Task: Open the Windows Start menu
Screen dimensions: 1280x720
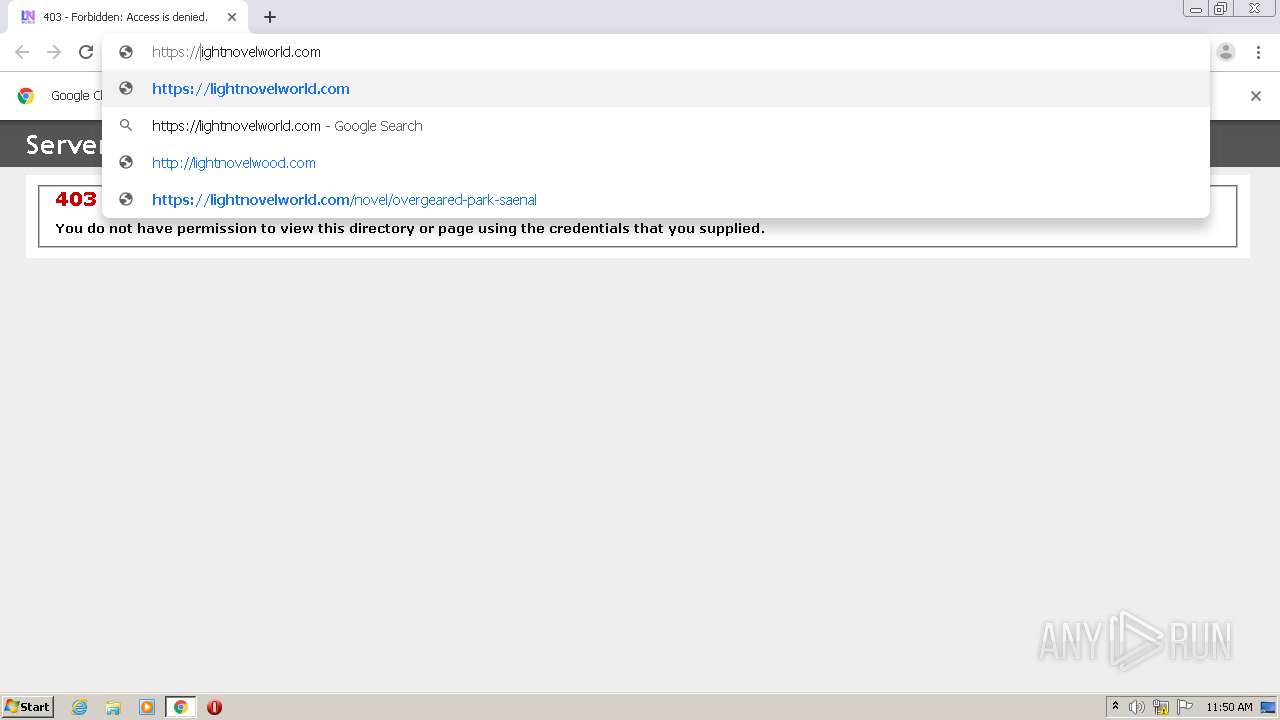Action: click(28, 707)
